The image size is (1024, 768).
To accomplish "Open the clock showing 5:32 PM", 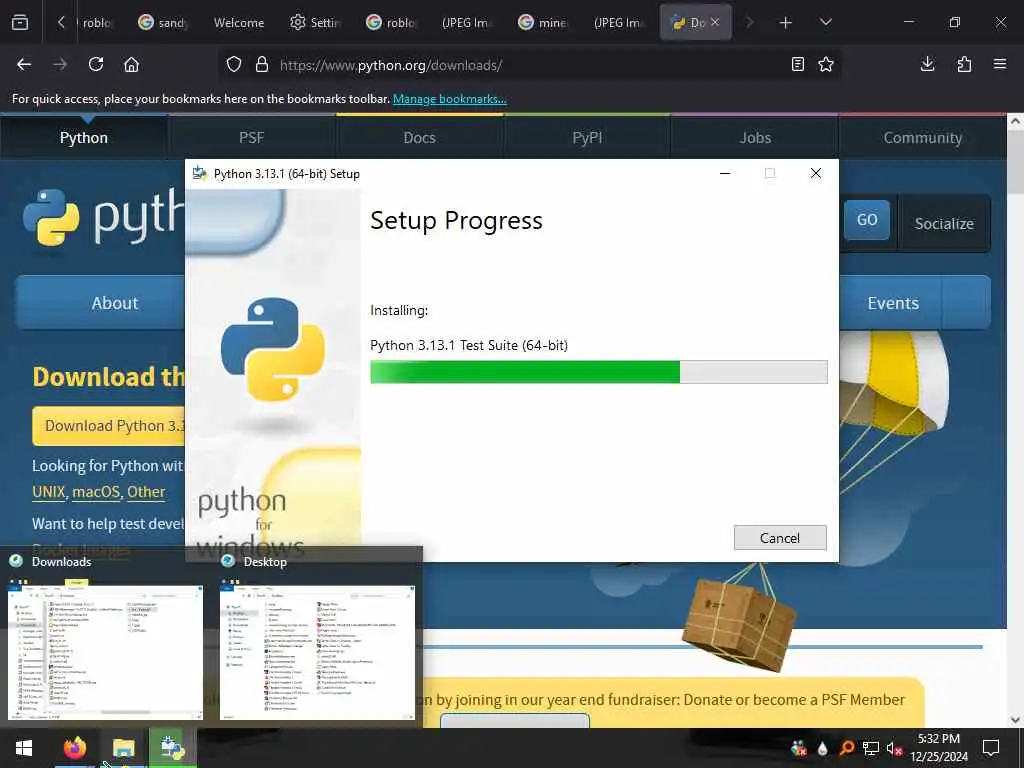I will point(939,748).
